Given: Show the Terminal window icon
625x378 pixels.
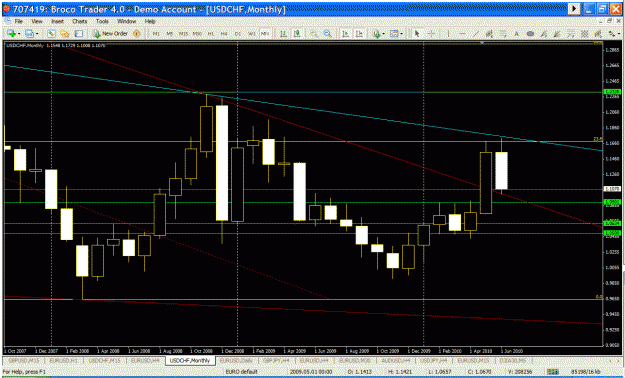Looking at the screenshot, I should [79, 34].
